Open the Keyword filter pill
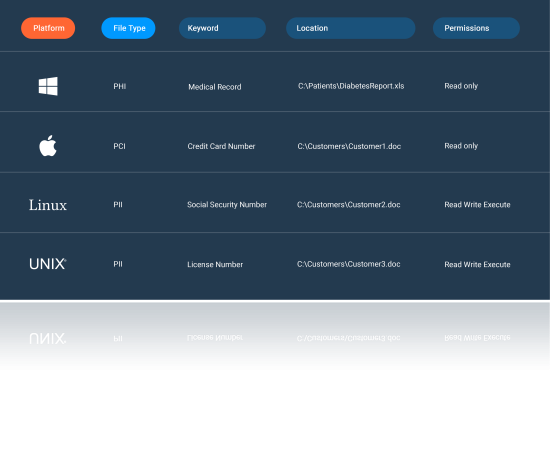The image size is (550, 459). coord(222,28)
